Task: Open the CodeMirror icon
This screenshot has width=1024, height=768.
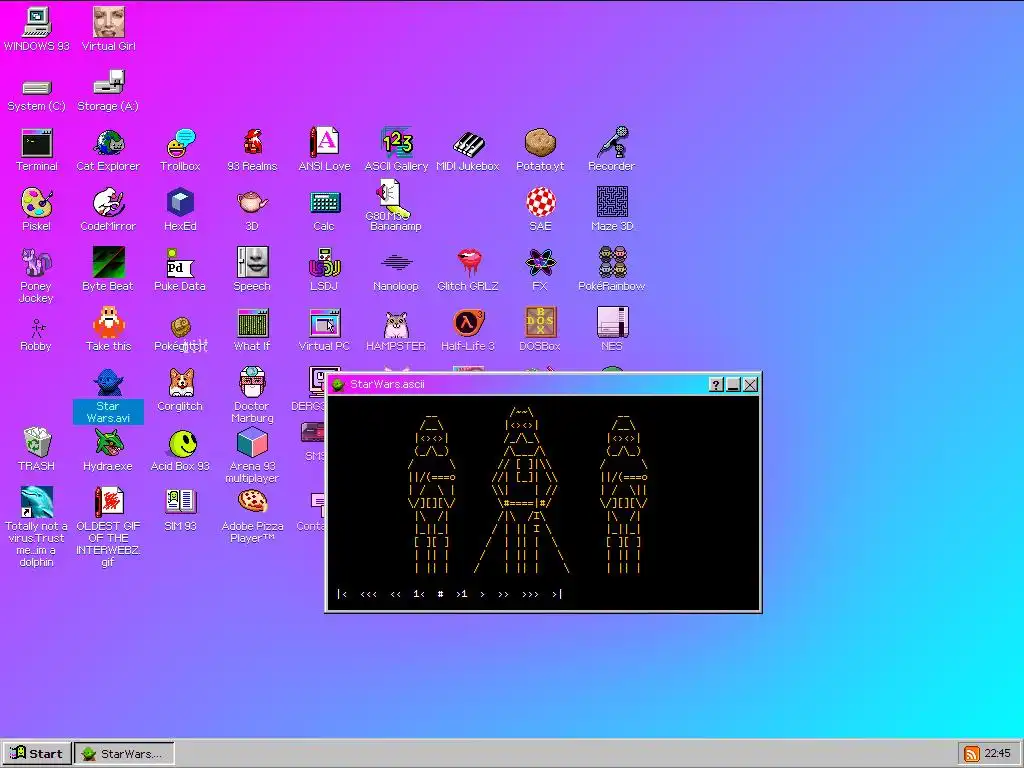Action: tap(108, 210)
